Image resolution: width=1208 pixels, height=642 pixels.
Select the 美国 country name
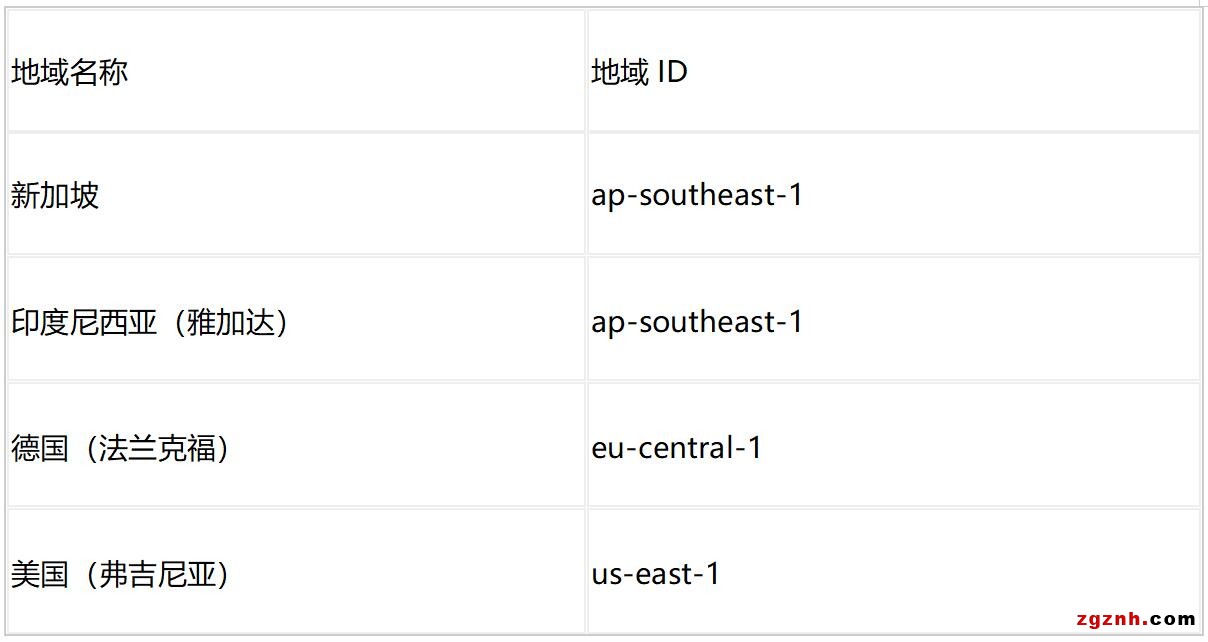tap(40, 575)
